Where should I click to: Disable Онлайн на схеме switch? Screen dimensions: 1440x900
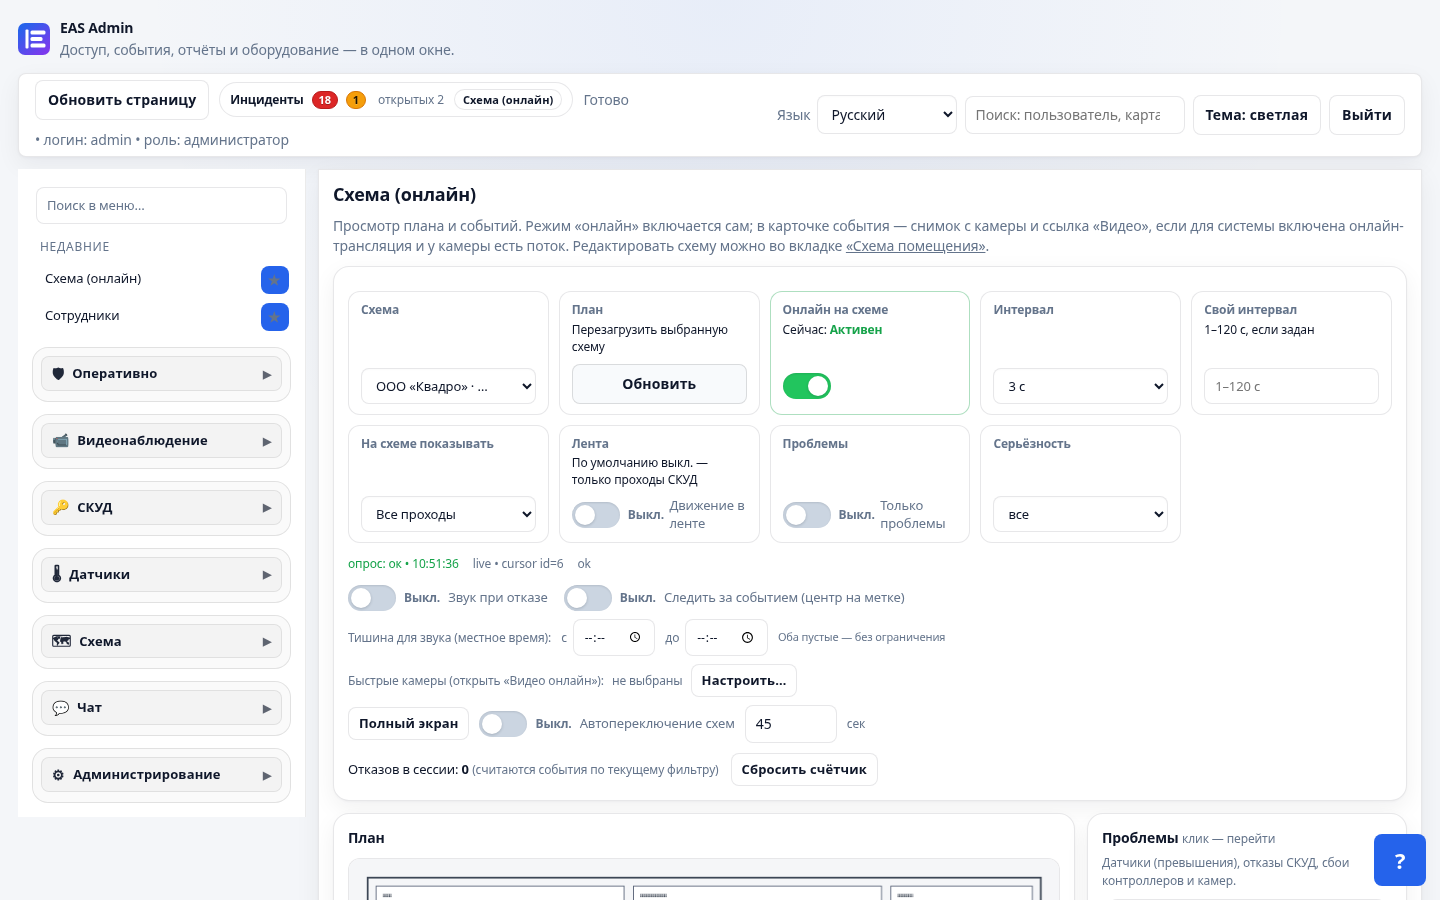807,386
